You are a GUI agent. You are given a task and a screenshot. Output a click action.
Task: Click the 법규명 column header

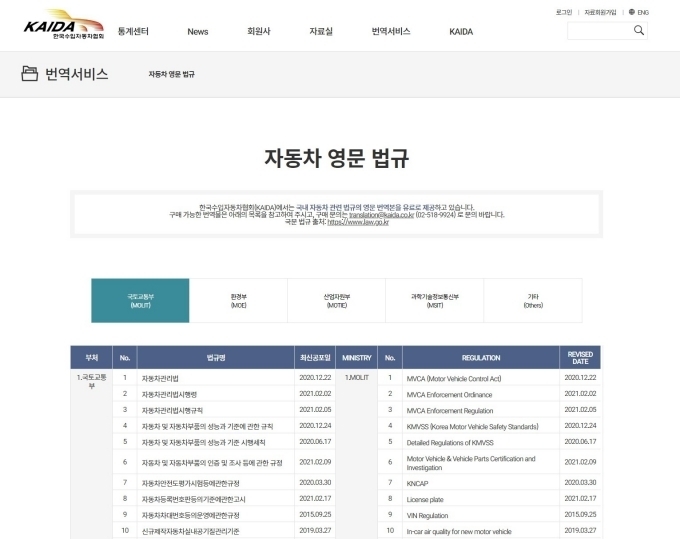(x=216, y=358)
